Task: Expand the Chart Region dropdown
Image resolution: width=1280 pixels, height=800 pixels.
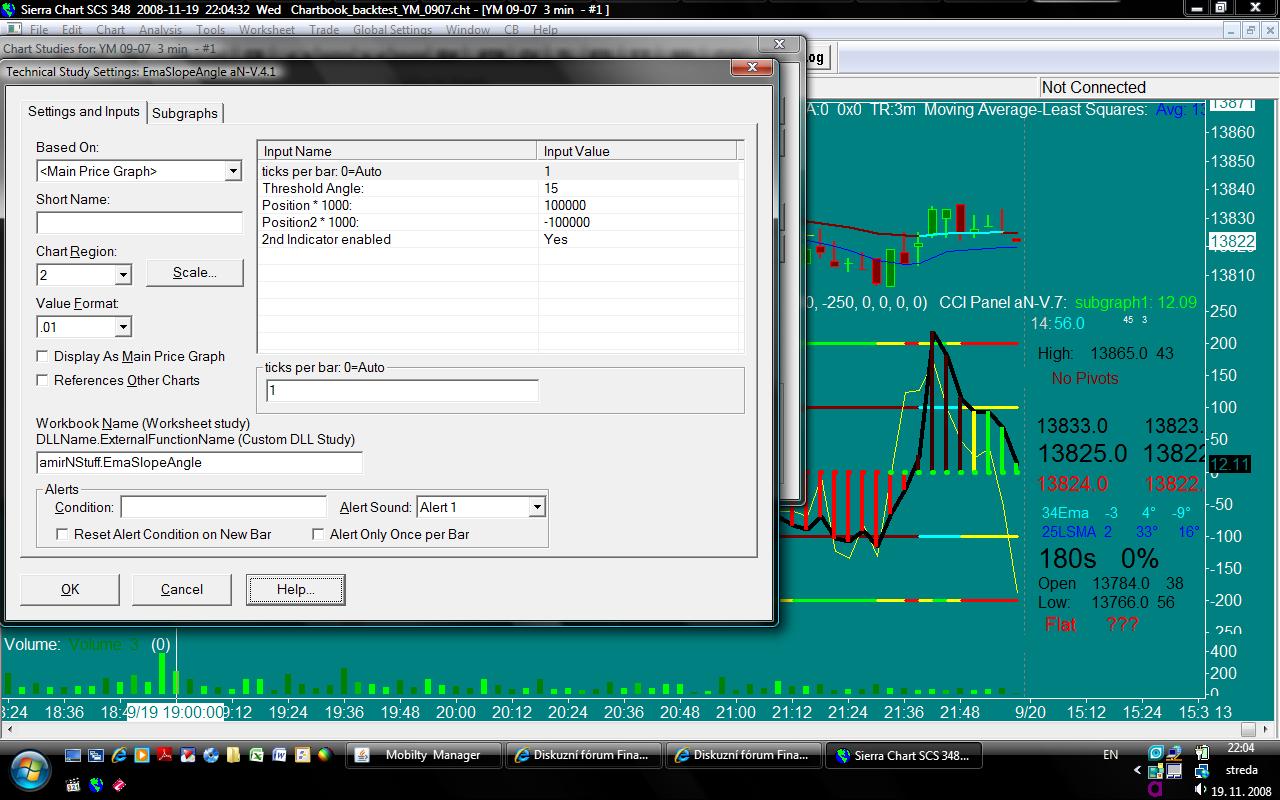Action: coord(123,275)
